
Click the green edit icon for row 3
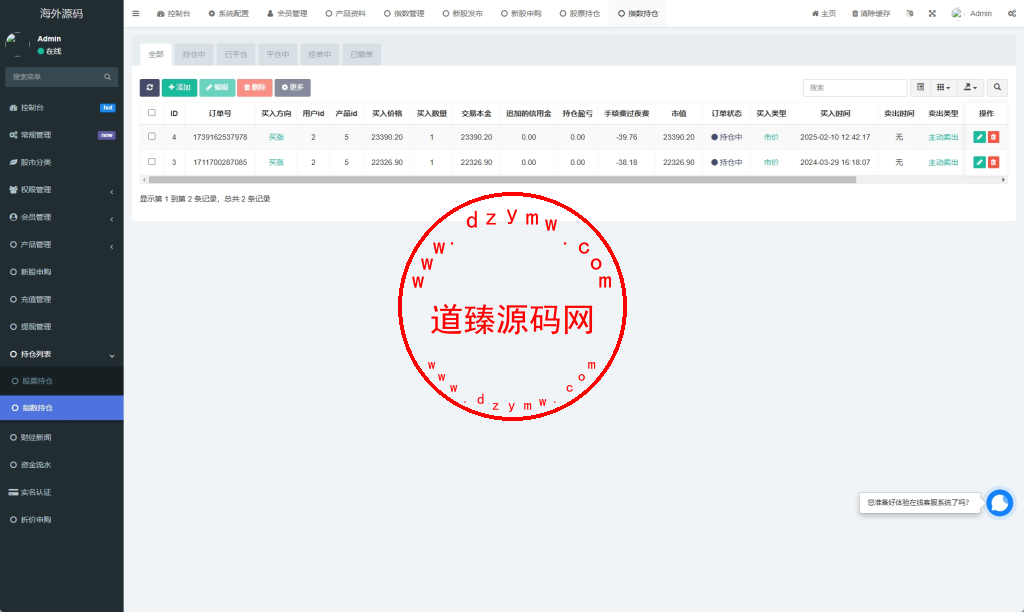click(x=979, y=162)
